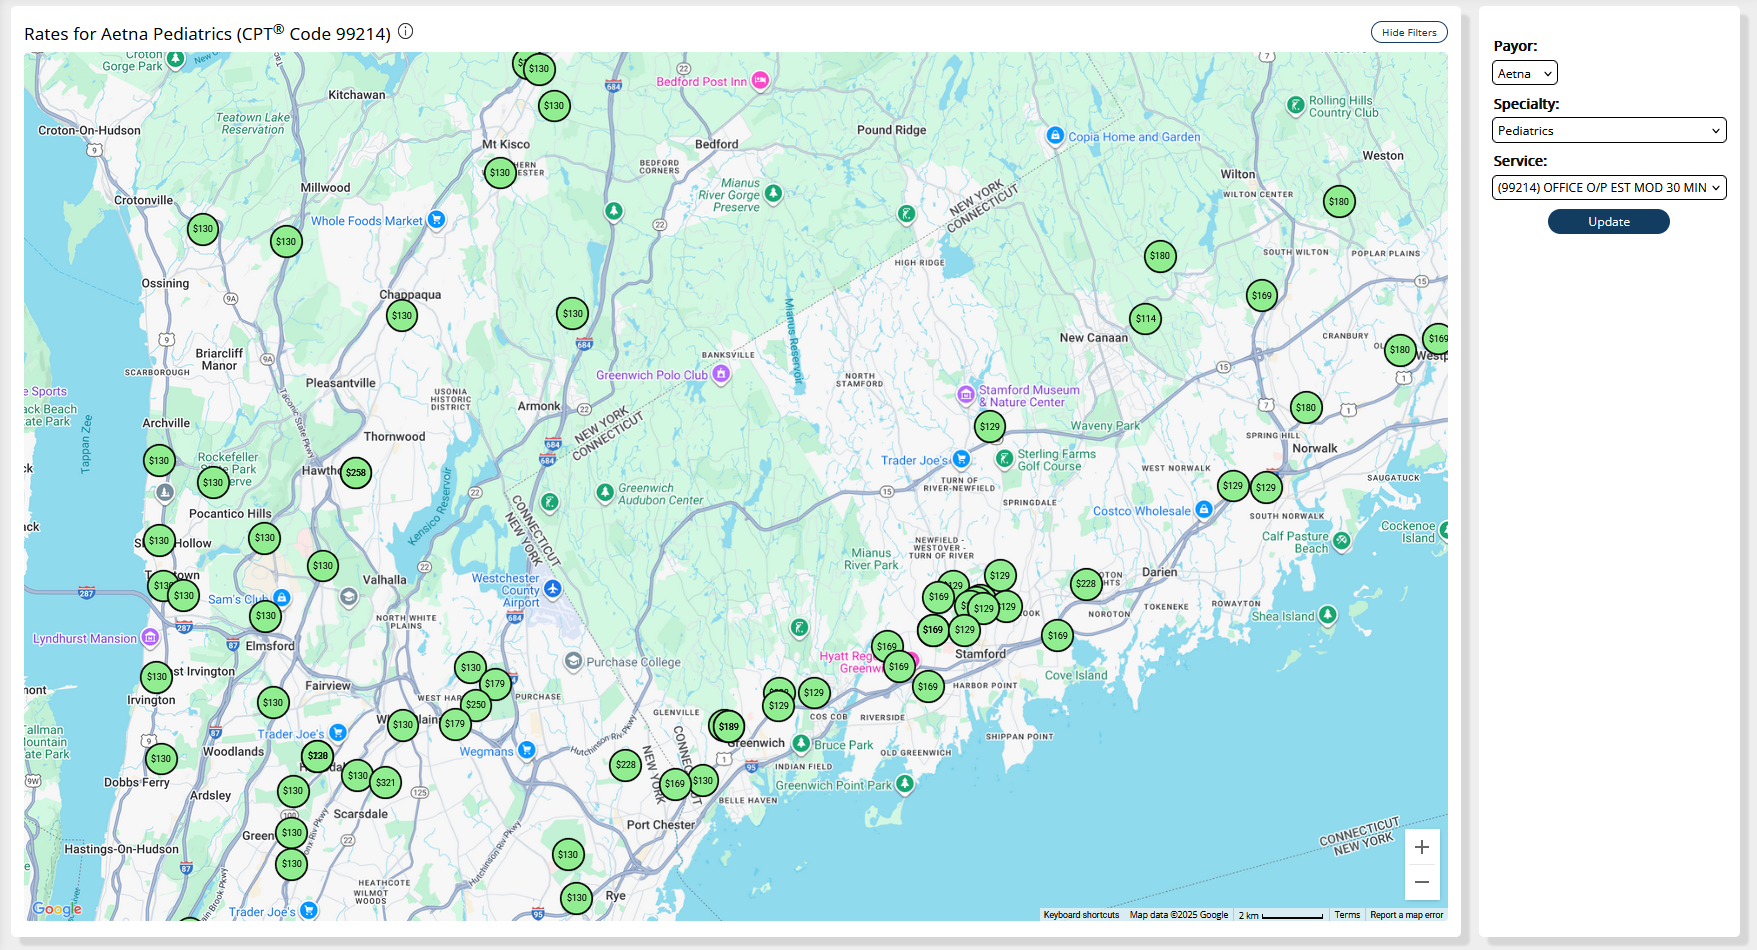Click the Bruce Park marker
The height and width of the screenshot is (950, 1757).
coord(801,744)
